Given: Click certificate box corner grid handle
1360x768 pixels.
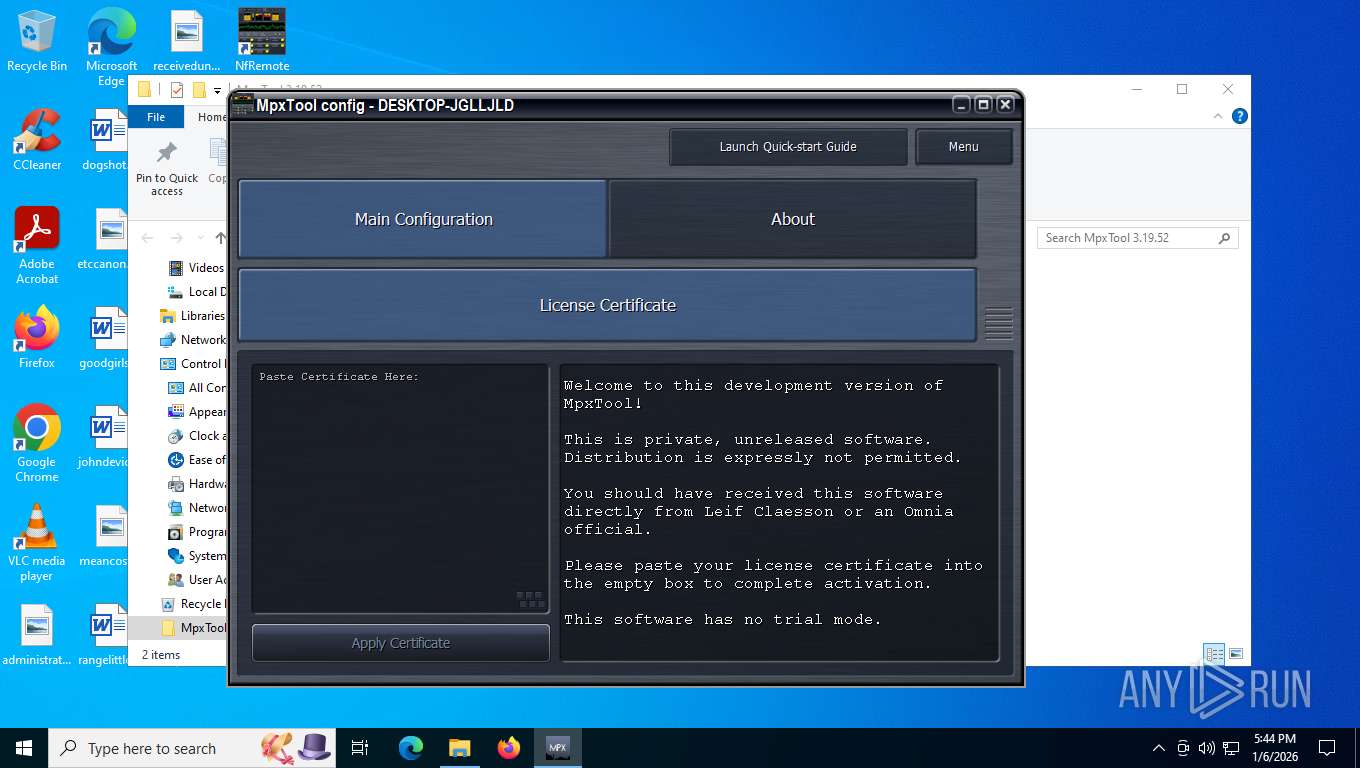Looking at the screenshot, I should (531, 600).
